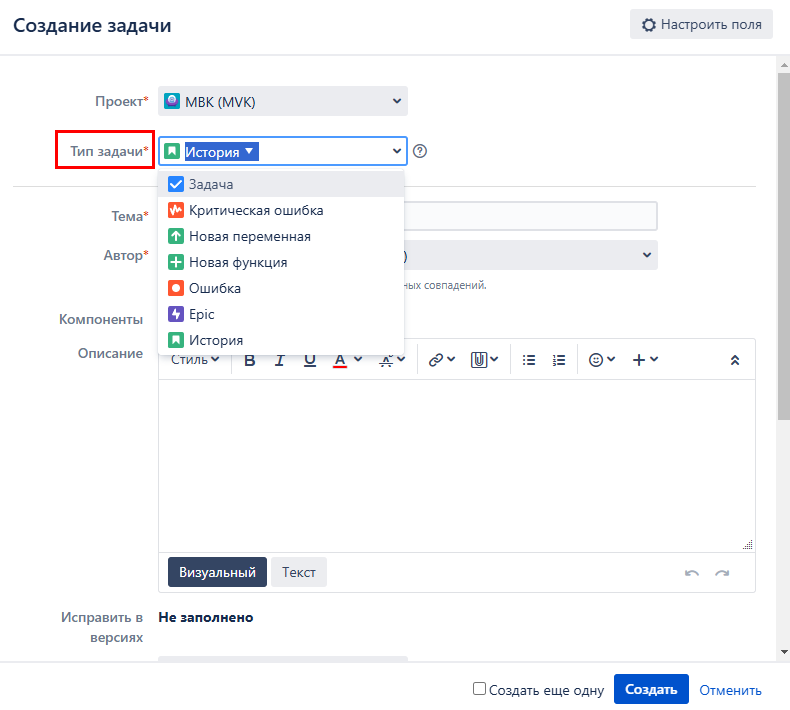This screenshot has height=710, width=790.
Task: Expand the Проект dropdown
Action: [x=396, y=101]
